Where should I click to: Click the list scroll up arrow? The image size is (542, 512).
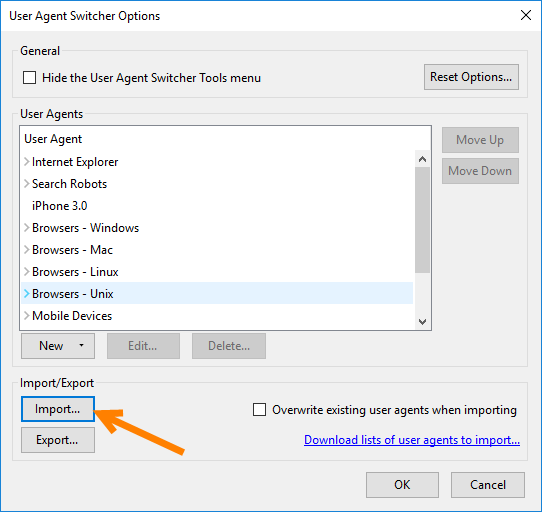click(x=422, y=159)
